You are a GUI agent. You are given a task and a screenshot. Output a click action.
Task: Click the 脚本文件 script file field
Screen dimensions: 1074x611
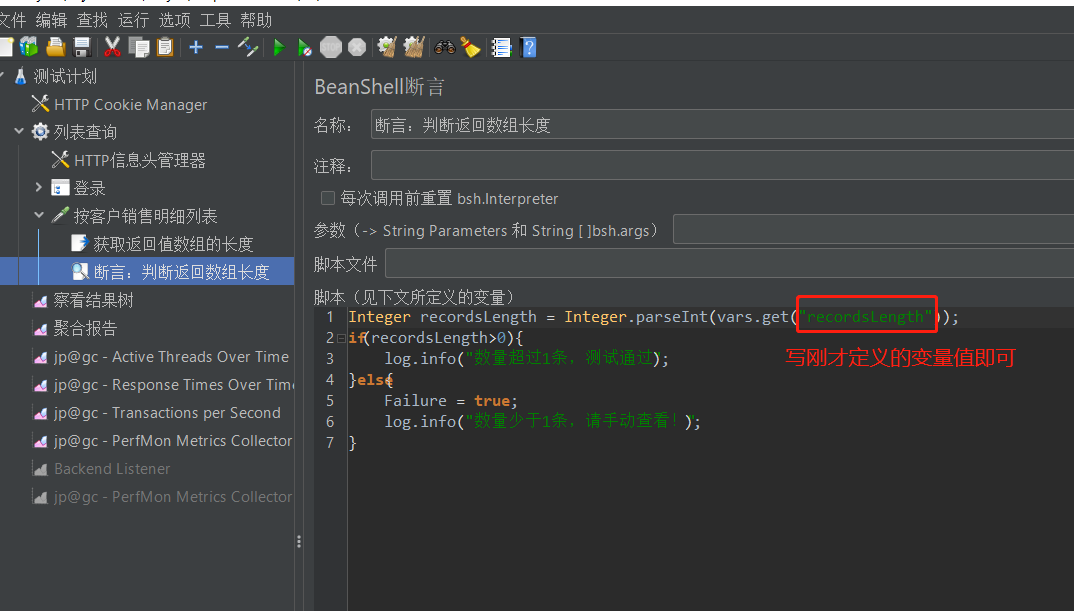click(x=729, y=263)
